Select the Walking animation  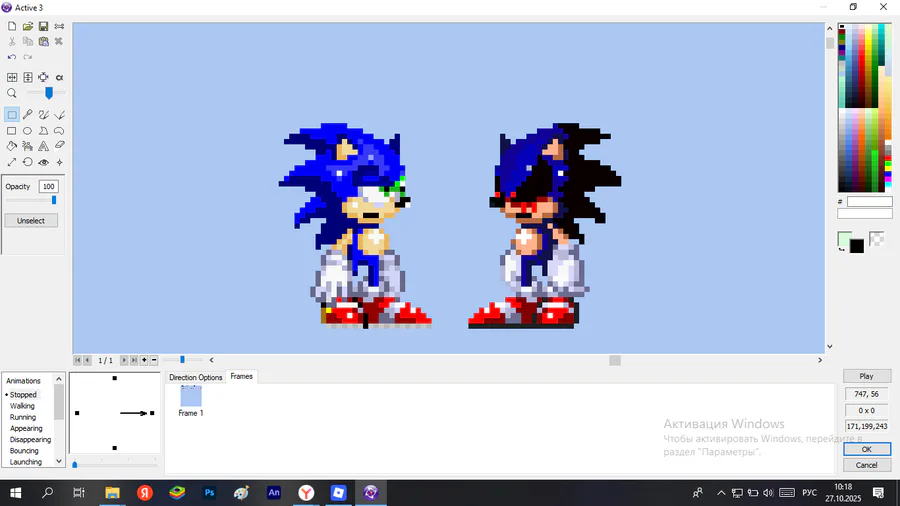22,406
